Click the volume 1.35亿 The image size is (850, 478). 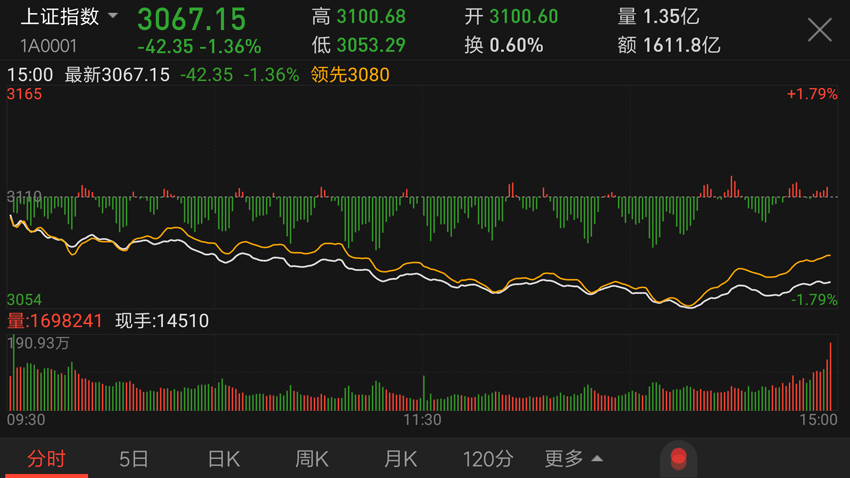pyautogui.click(x=671, y=17)
